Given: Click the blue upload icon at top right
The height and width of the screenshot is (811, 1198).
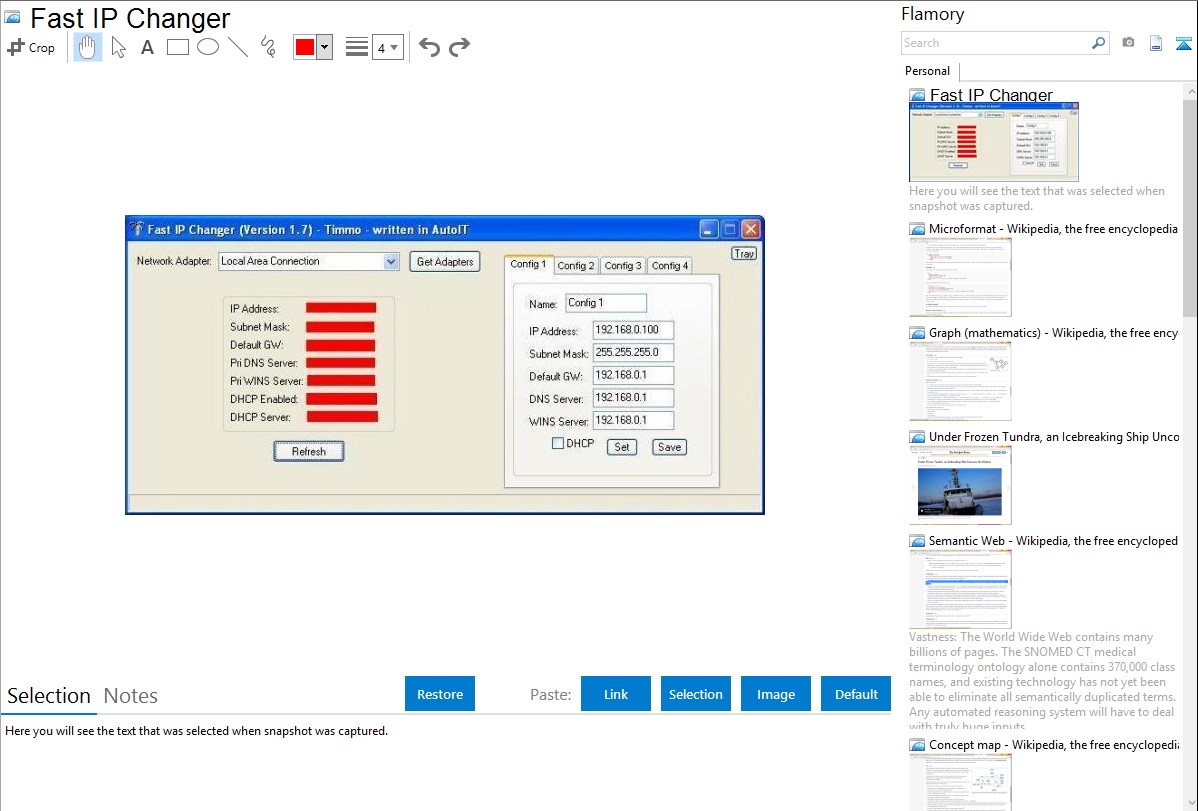Looking at the screenshot, I should pyautogui.click(x=1183, y=43).
